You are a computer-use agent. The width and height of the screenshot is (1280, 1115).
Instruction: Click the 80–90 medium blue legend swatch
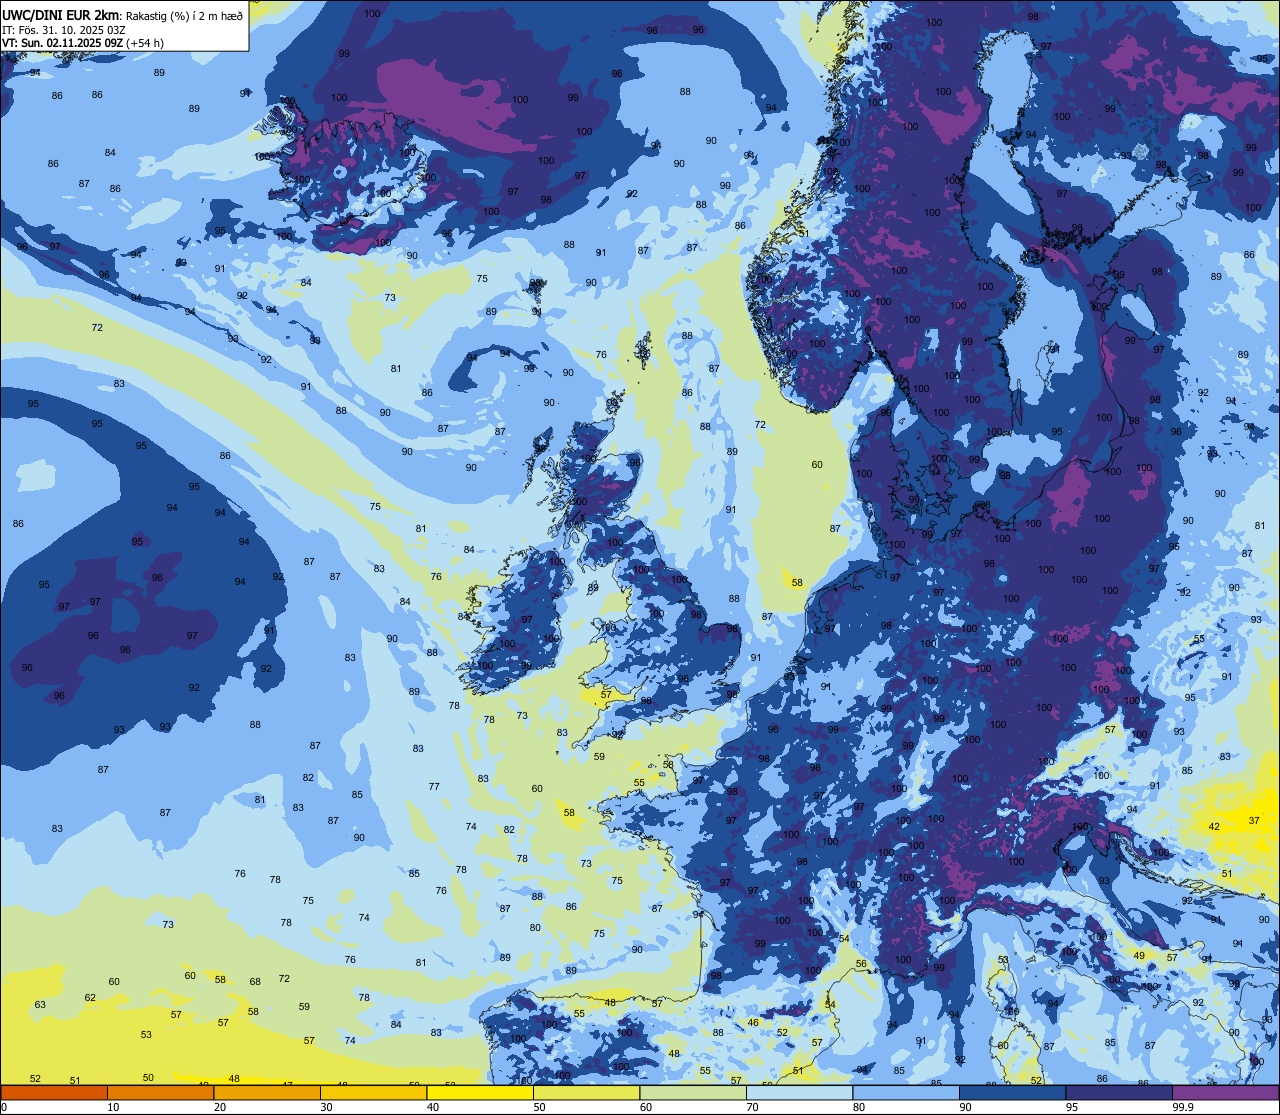coord(906,1093)
